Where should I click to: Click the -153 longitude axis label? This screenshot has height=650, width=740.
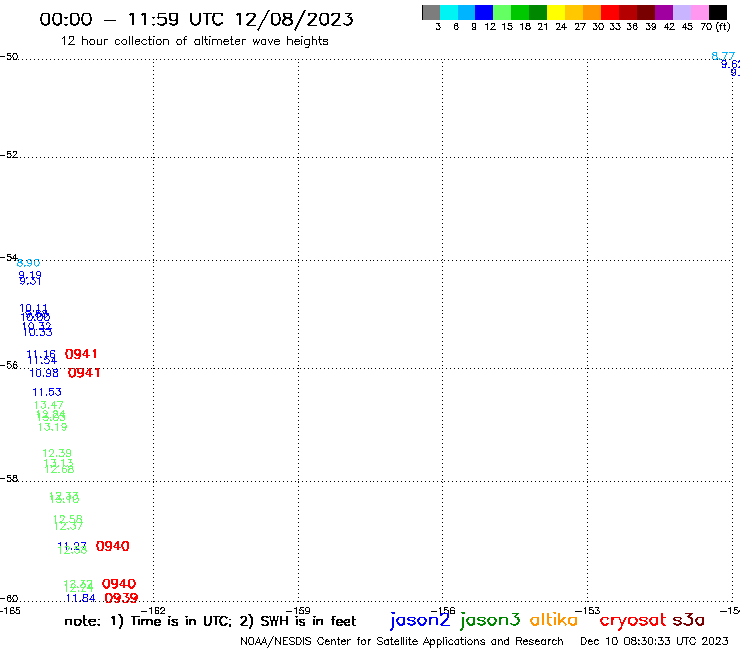click(x=588, y=610)
